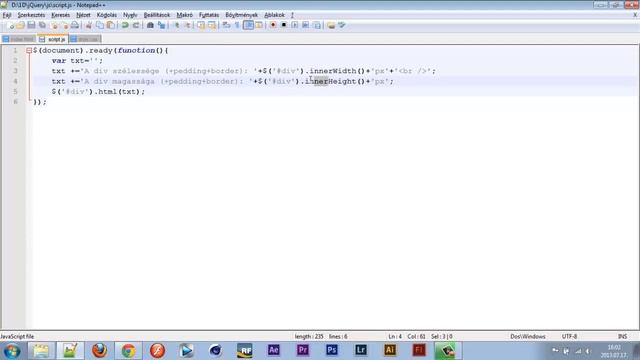Open the system tray volume icon

588,351
